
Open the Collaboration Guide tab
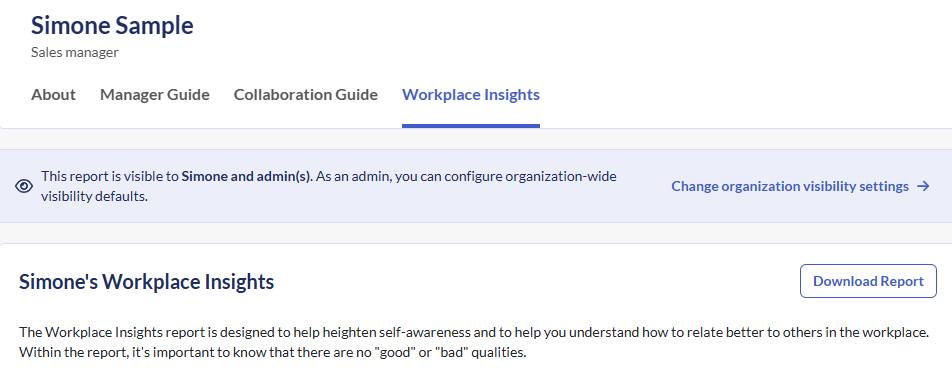(x=305, y=95)
